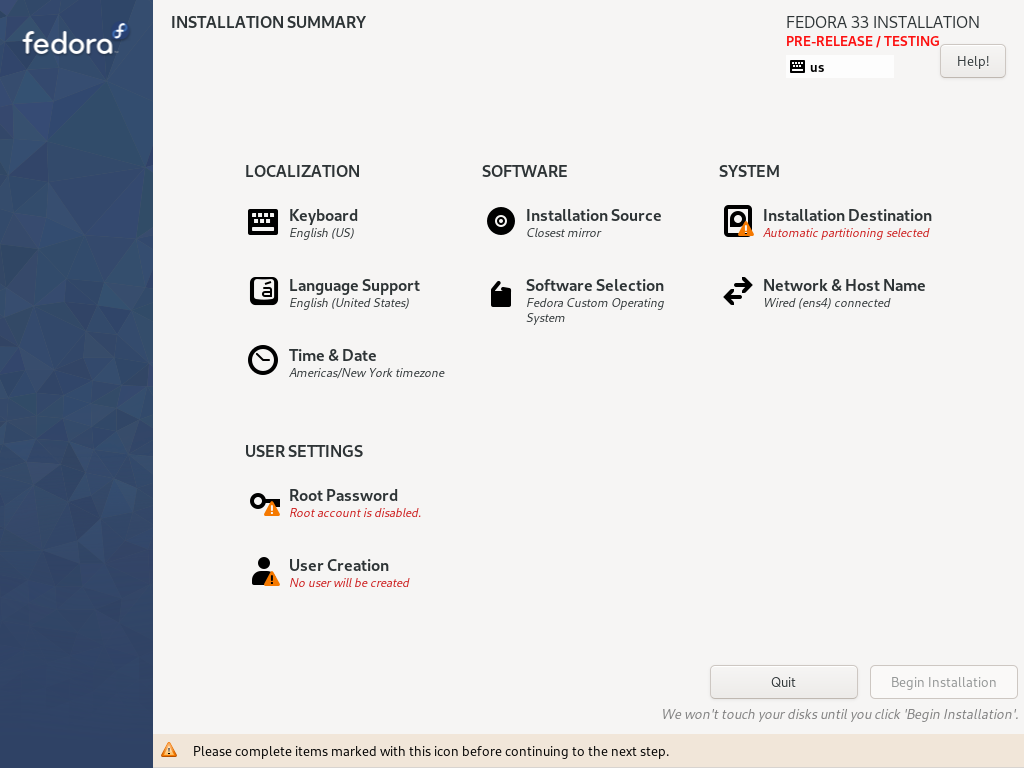Click the LOCALIZATION section heading
1024x768 pixels.
(x=302, y=171)
